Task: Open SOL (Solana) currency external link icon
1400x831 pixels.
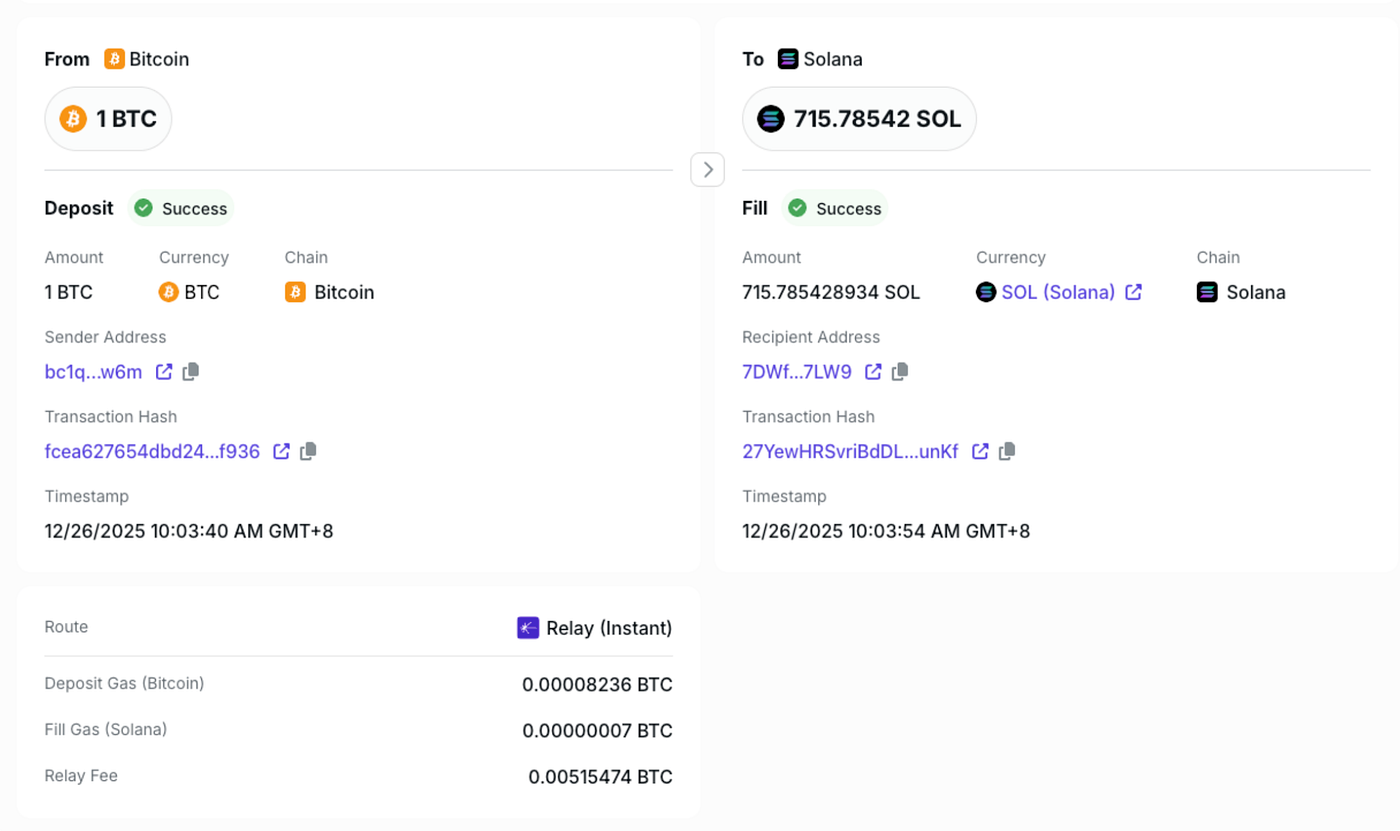Action: pyautogui.click(x=1134, y=292)
